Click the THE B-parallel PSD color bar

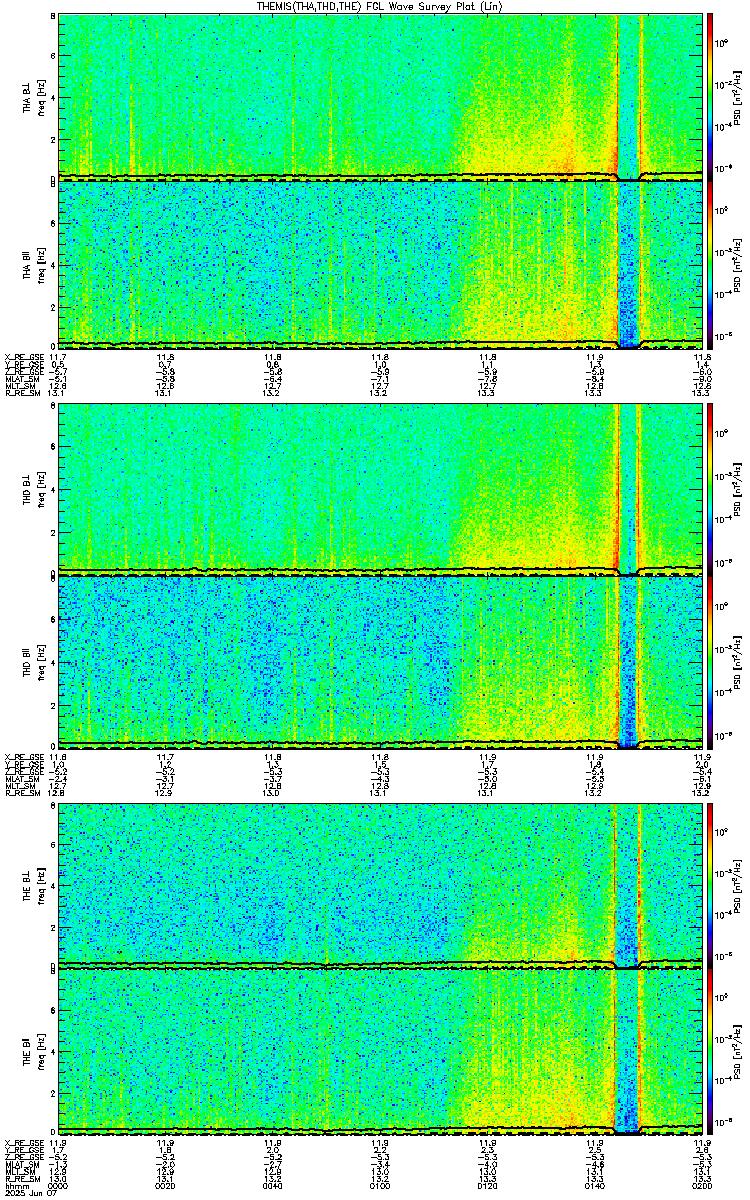[x=710, y=1051]
